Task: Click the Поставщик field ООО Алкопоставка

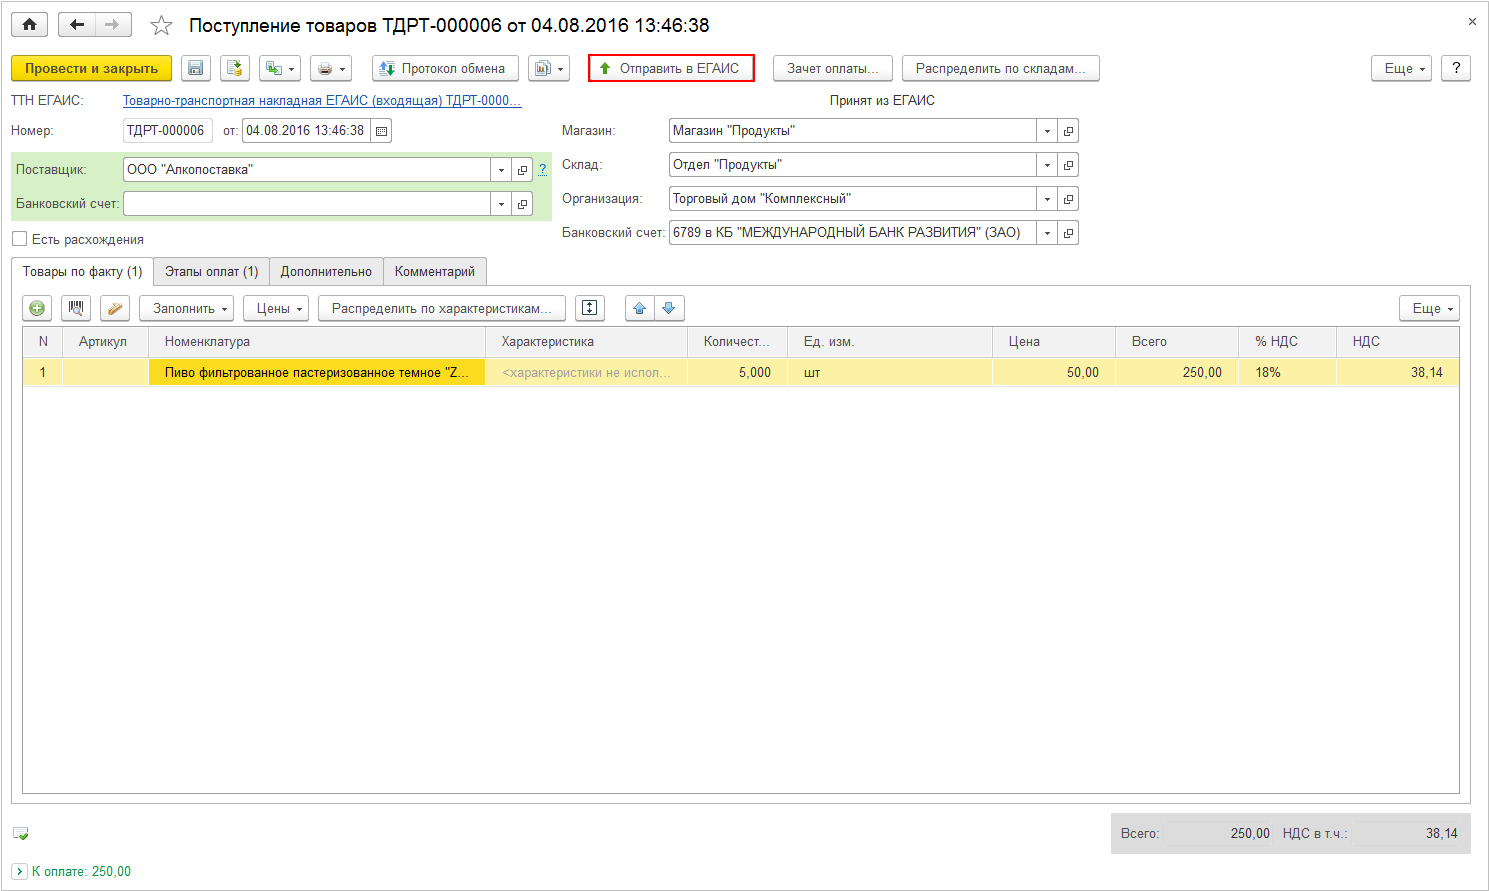Action: click(306, 170)
